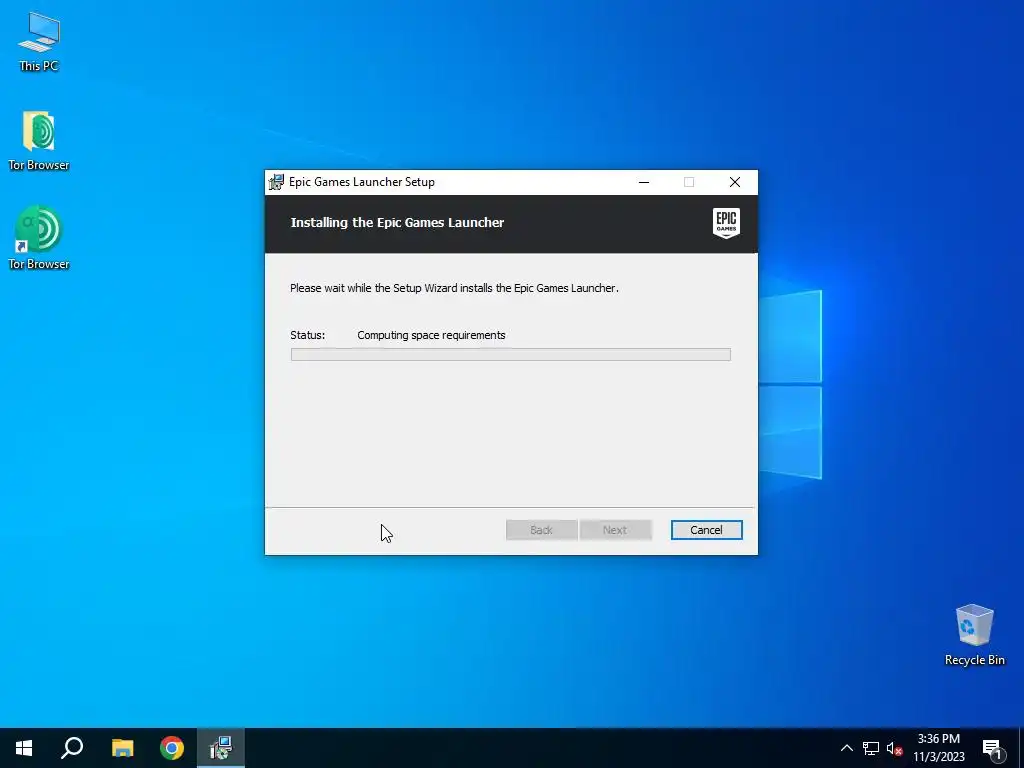Screen dimensions: 1024x768
Task: Open File Explorer from the taskbar
Action: coord(122,748)
